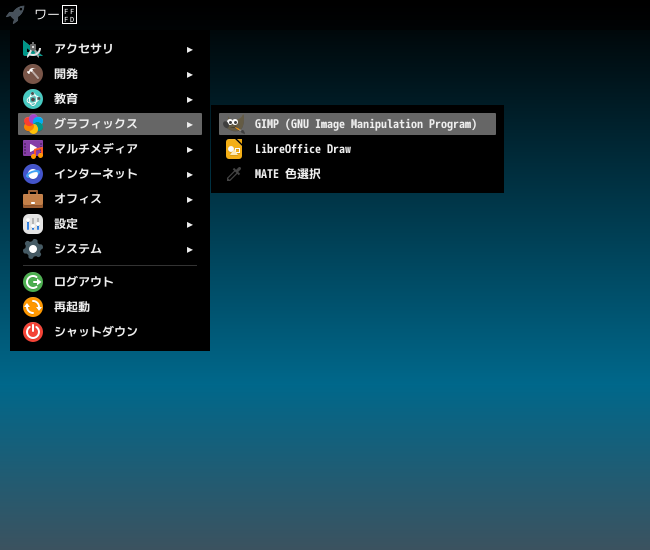Open MATE 色選択 color picker entry
The height and width of the screenshot is (550, 650).
point(357,174)
